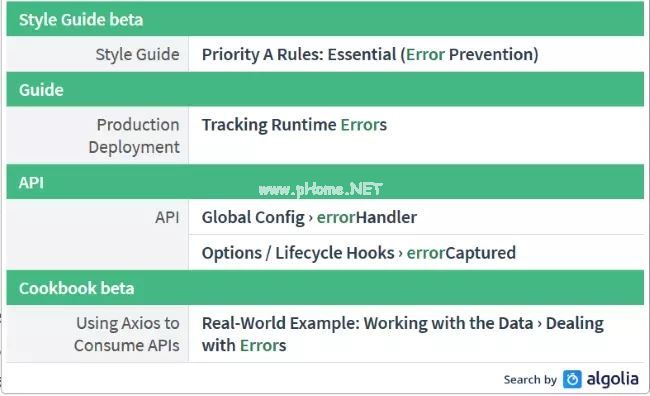The width and height of the screenshot is (650, 396).
Task: Click highlighted 'error' in errorHandler
Action: 336,217
